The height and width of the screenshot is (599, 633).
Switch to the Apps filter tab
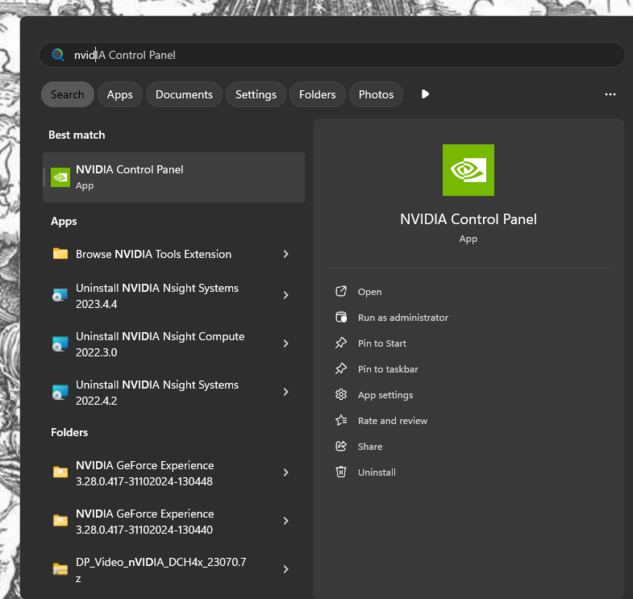click(120, 95)
